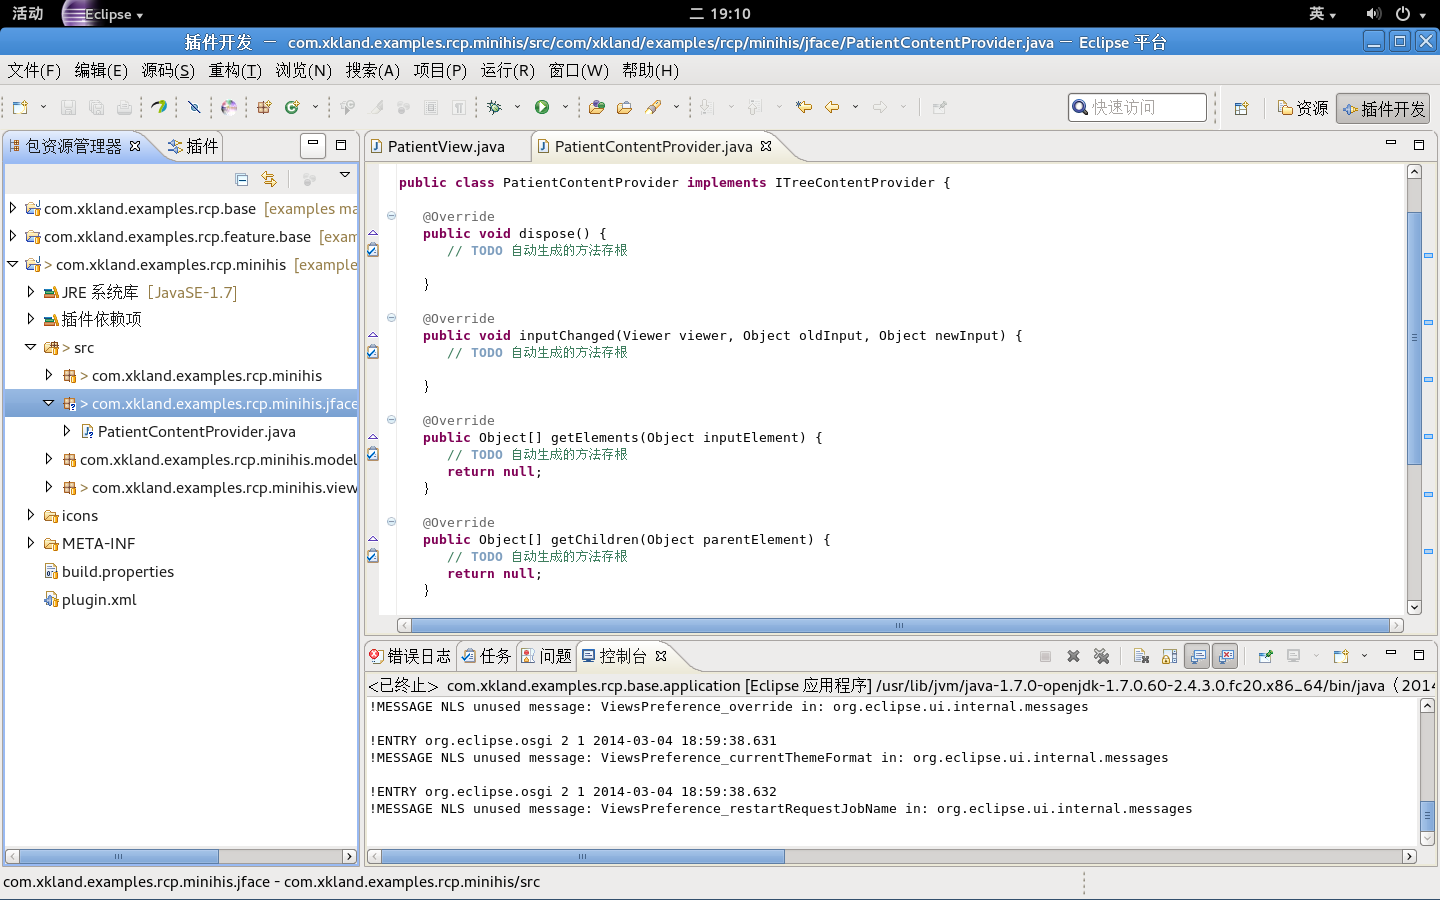
Task: Close the PatientContentProvider.java editor tab
Action: (x=766, y=146)
